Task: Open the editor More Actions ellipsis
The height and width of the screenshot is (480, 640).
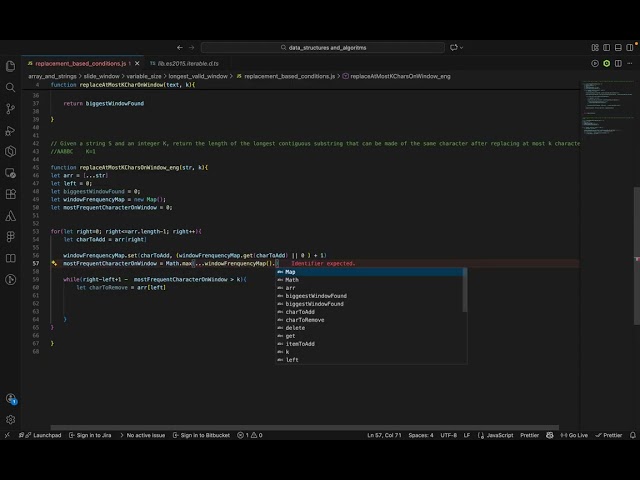Action: coord(630,63)
